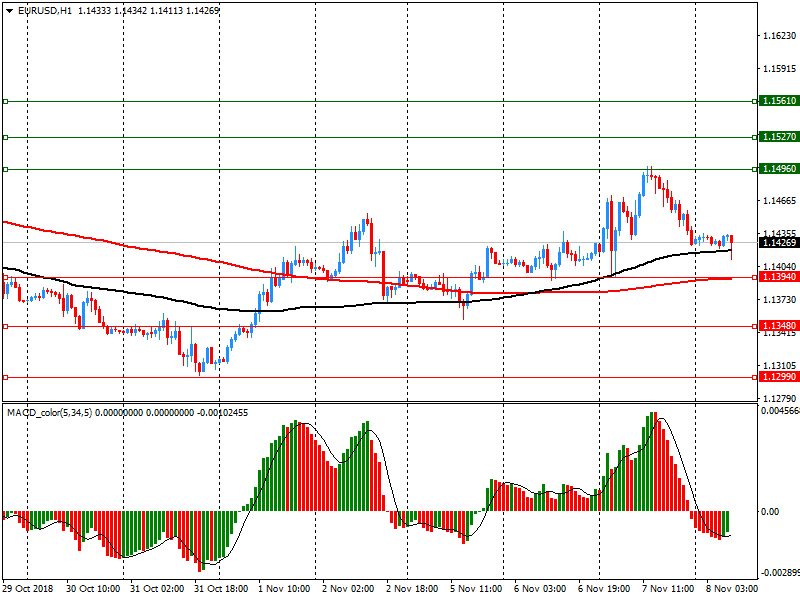Click the left handle of the 1.15270 line
This screenshot has width=800, height=600.
[x=5, y=137]
